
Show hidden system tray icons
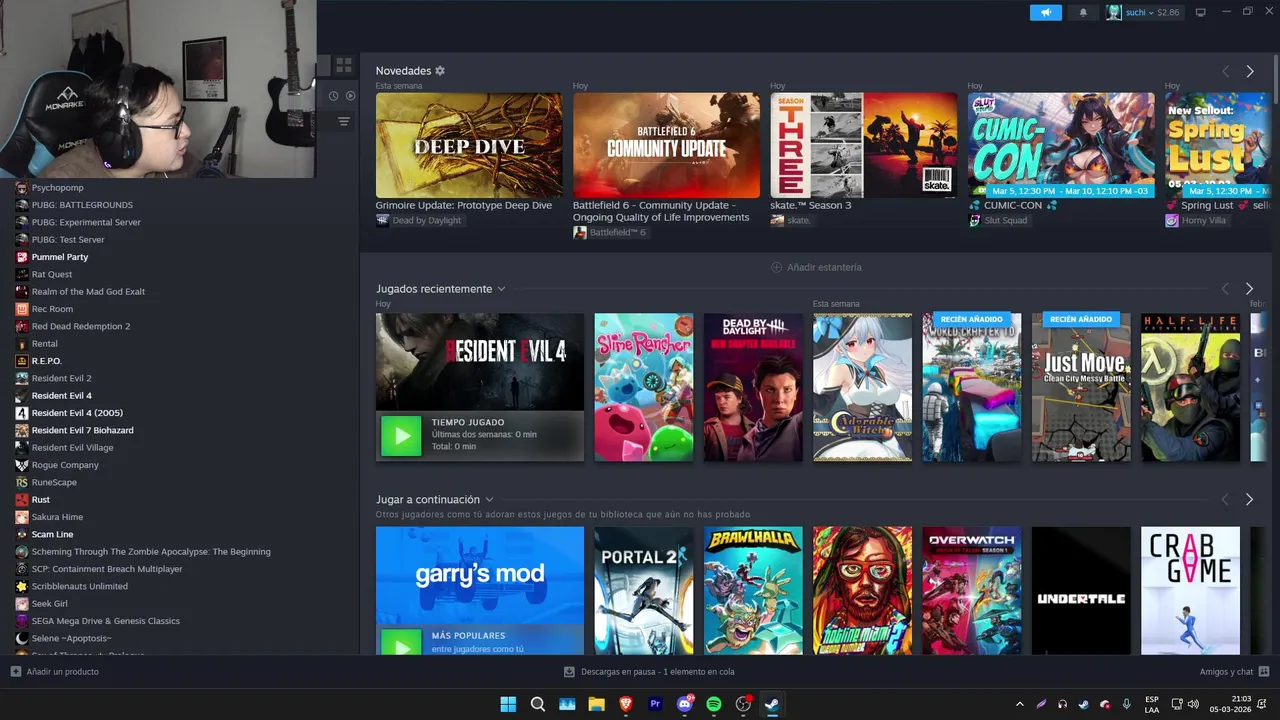coord(1019,704)
